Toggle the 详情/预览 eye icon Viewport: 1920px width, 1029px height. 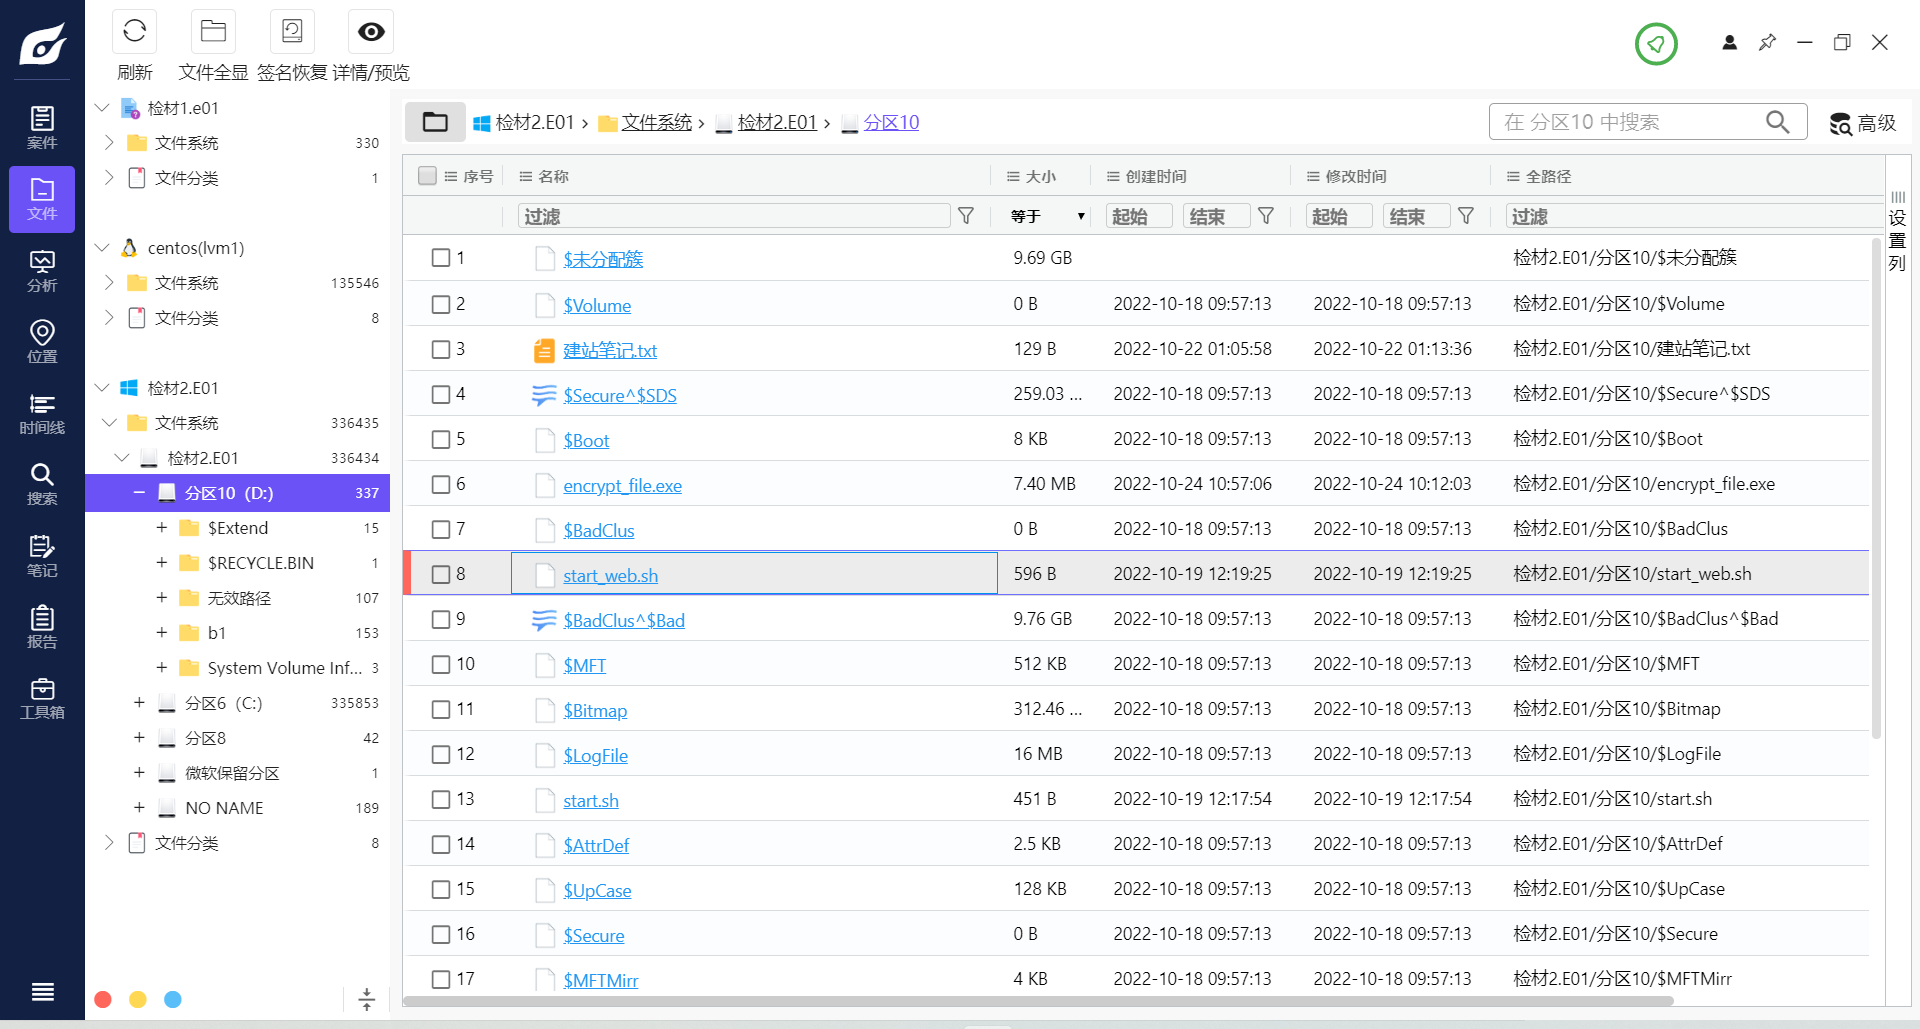[371, 32]
